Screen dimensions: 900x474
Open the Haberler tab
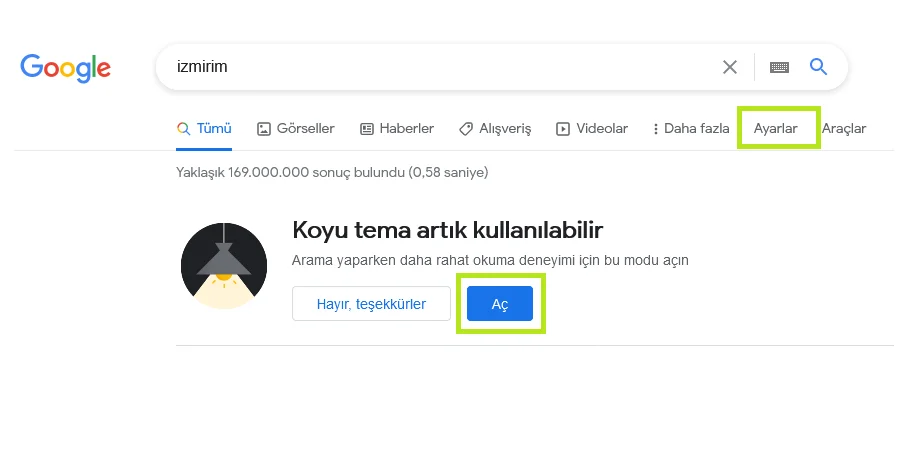[397, 129]
